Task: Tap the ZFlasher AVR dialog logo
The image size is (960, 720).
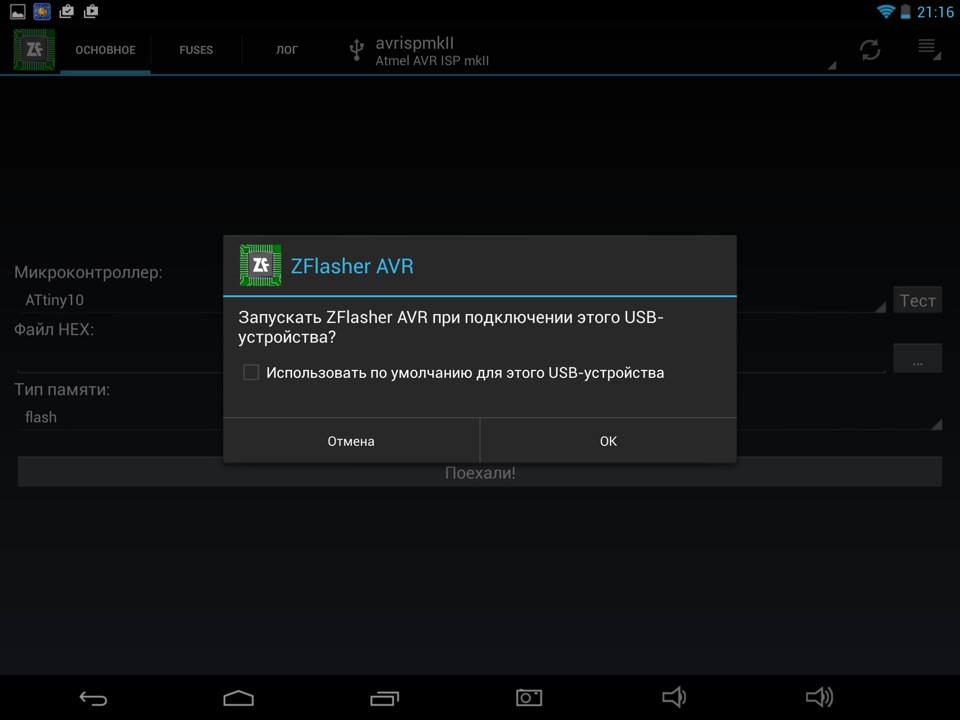Action: 260,265
